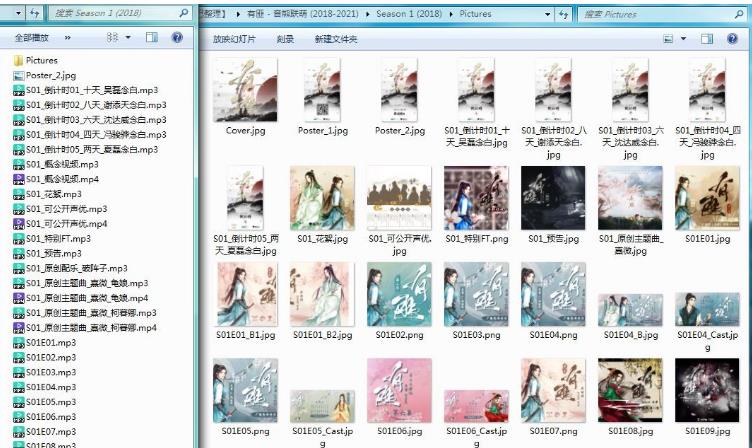The height and width of the screenshot is (448, 752).
Task: Toggle the preview pane in the left window
Action: coord(152,37)
